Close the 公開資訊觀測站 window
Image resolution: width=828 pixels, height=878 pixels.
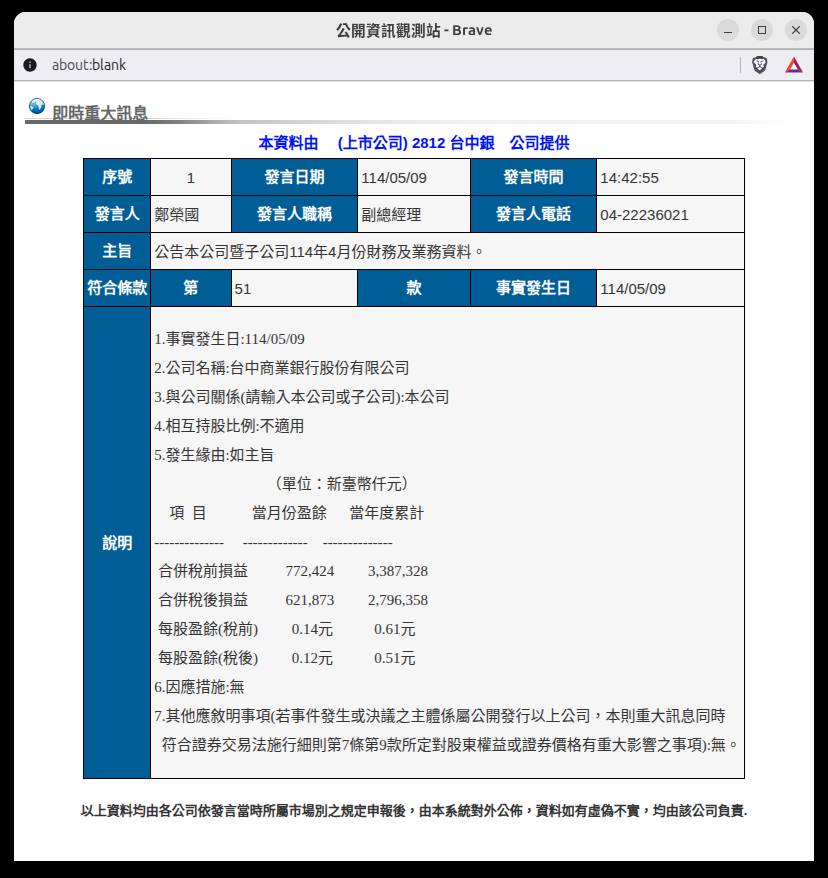coord(796,30)
